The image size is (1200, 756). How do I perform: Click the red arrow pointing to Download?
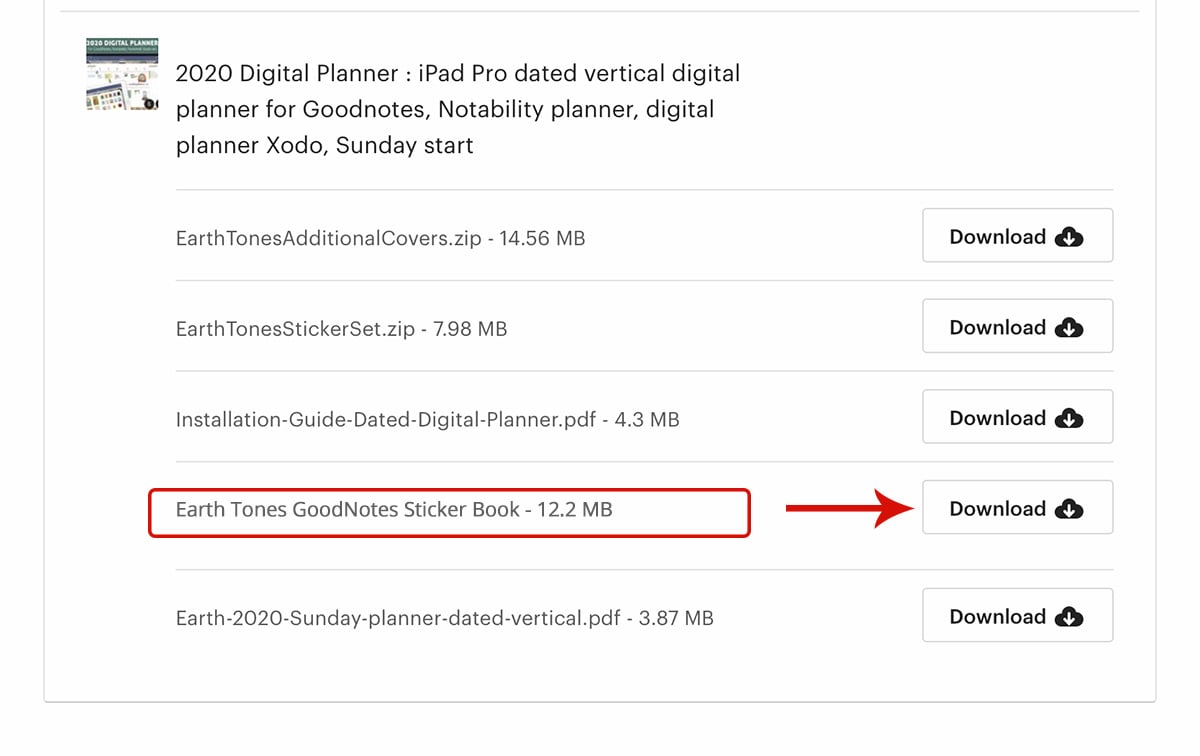(848, 509)
